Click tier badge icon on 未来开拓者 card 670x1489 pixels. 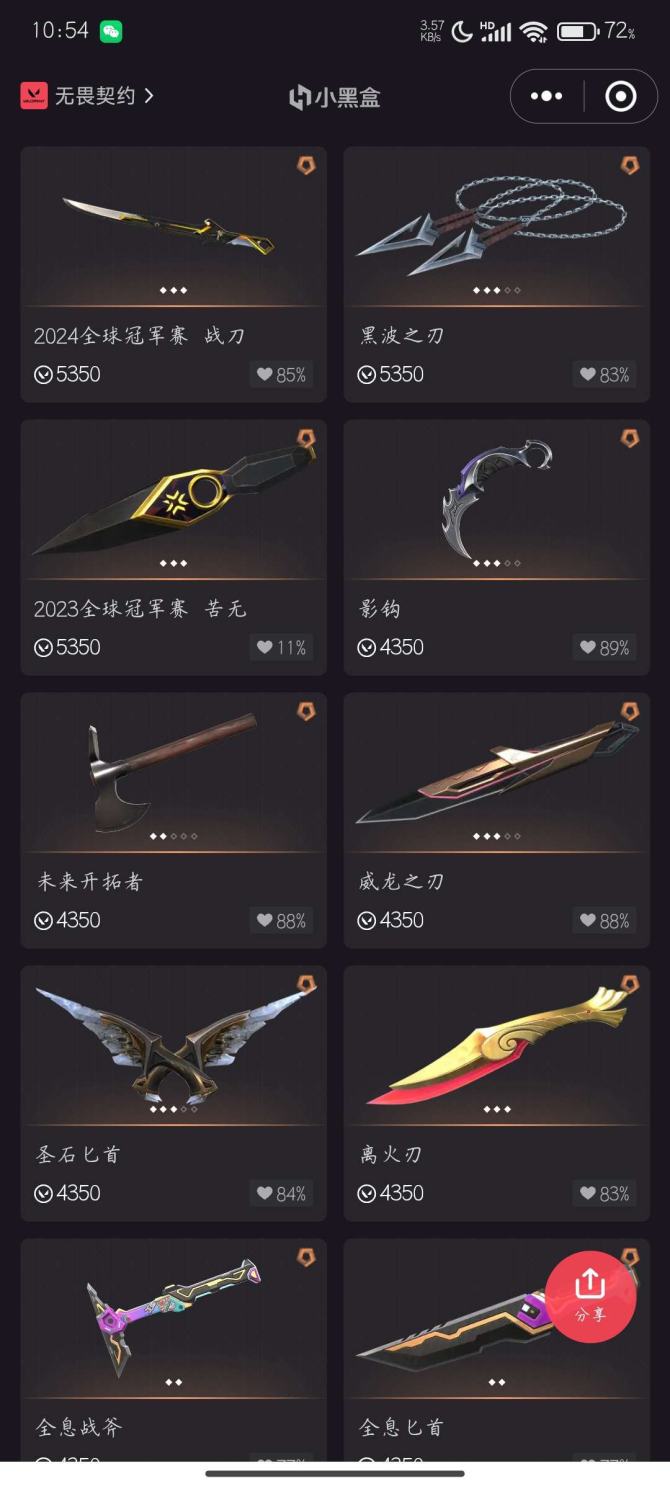tap(306, 711)
